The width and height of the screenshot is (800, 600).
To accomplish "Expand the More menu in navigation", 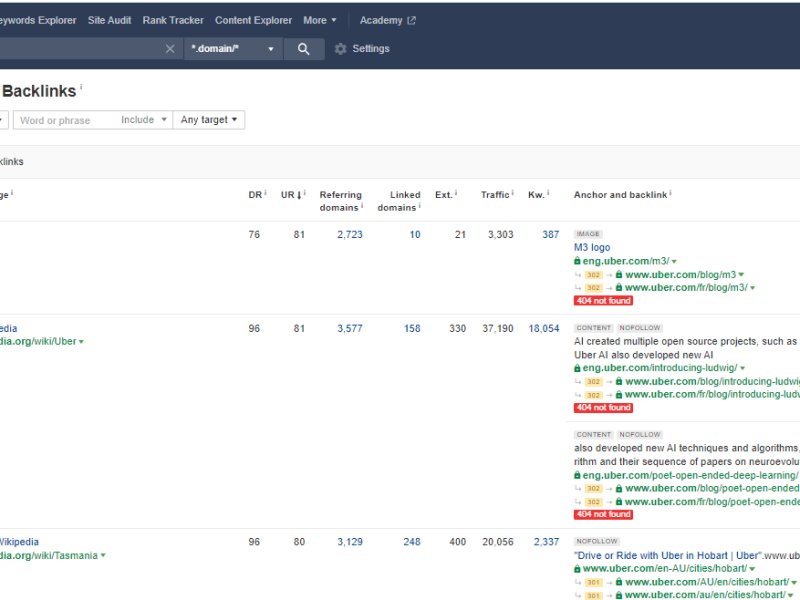I will click(x=320, y=20).
